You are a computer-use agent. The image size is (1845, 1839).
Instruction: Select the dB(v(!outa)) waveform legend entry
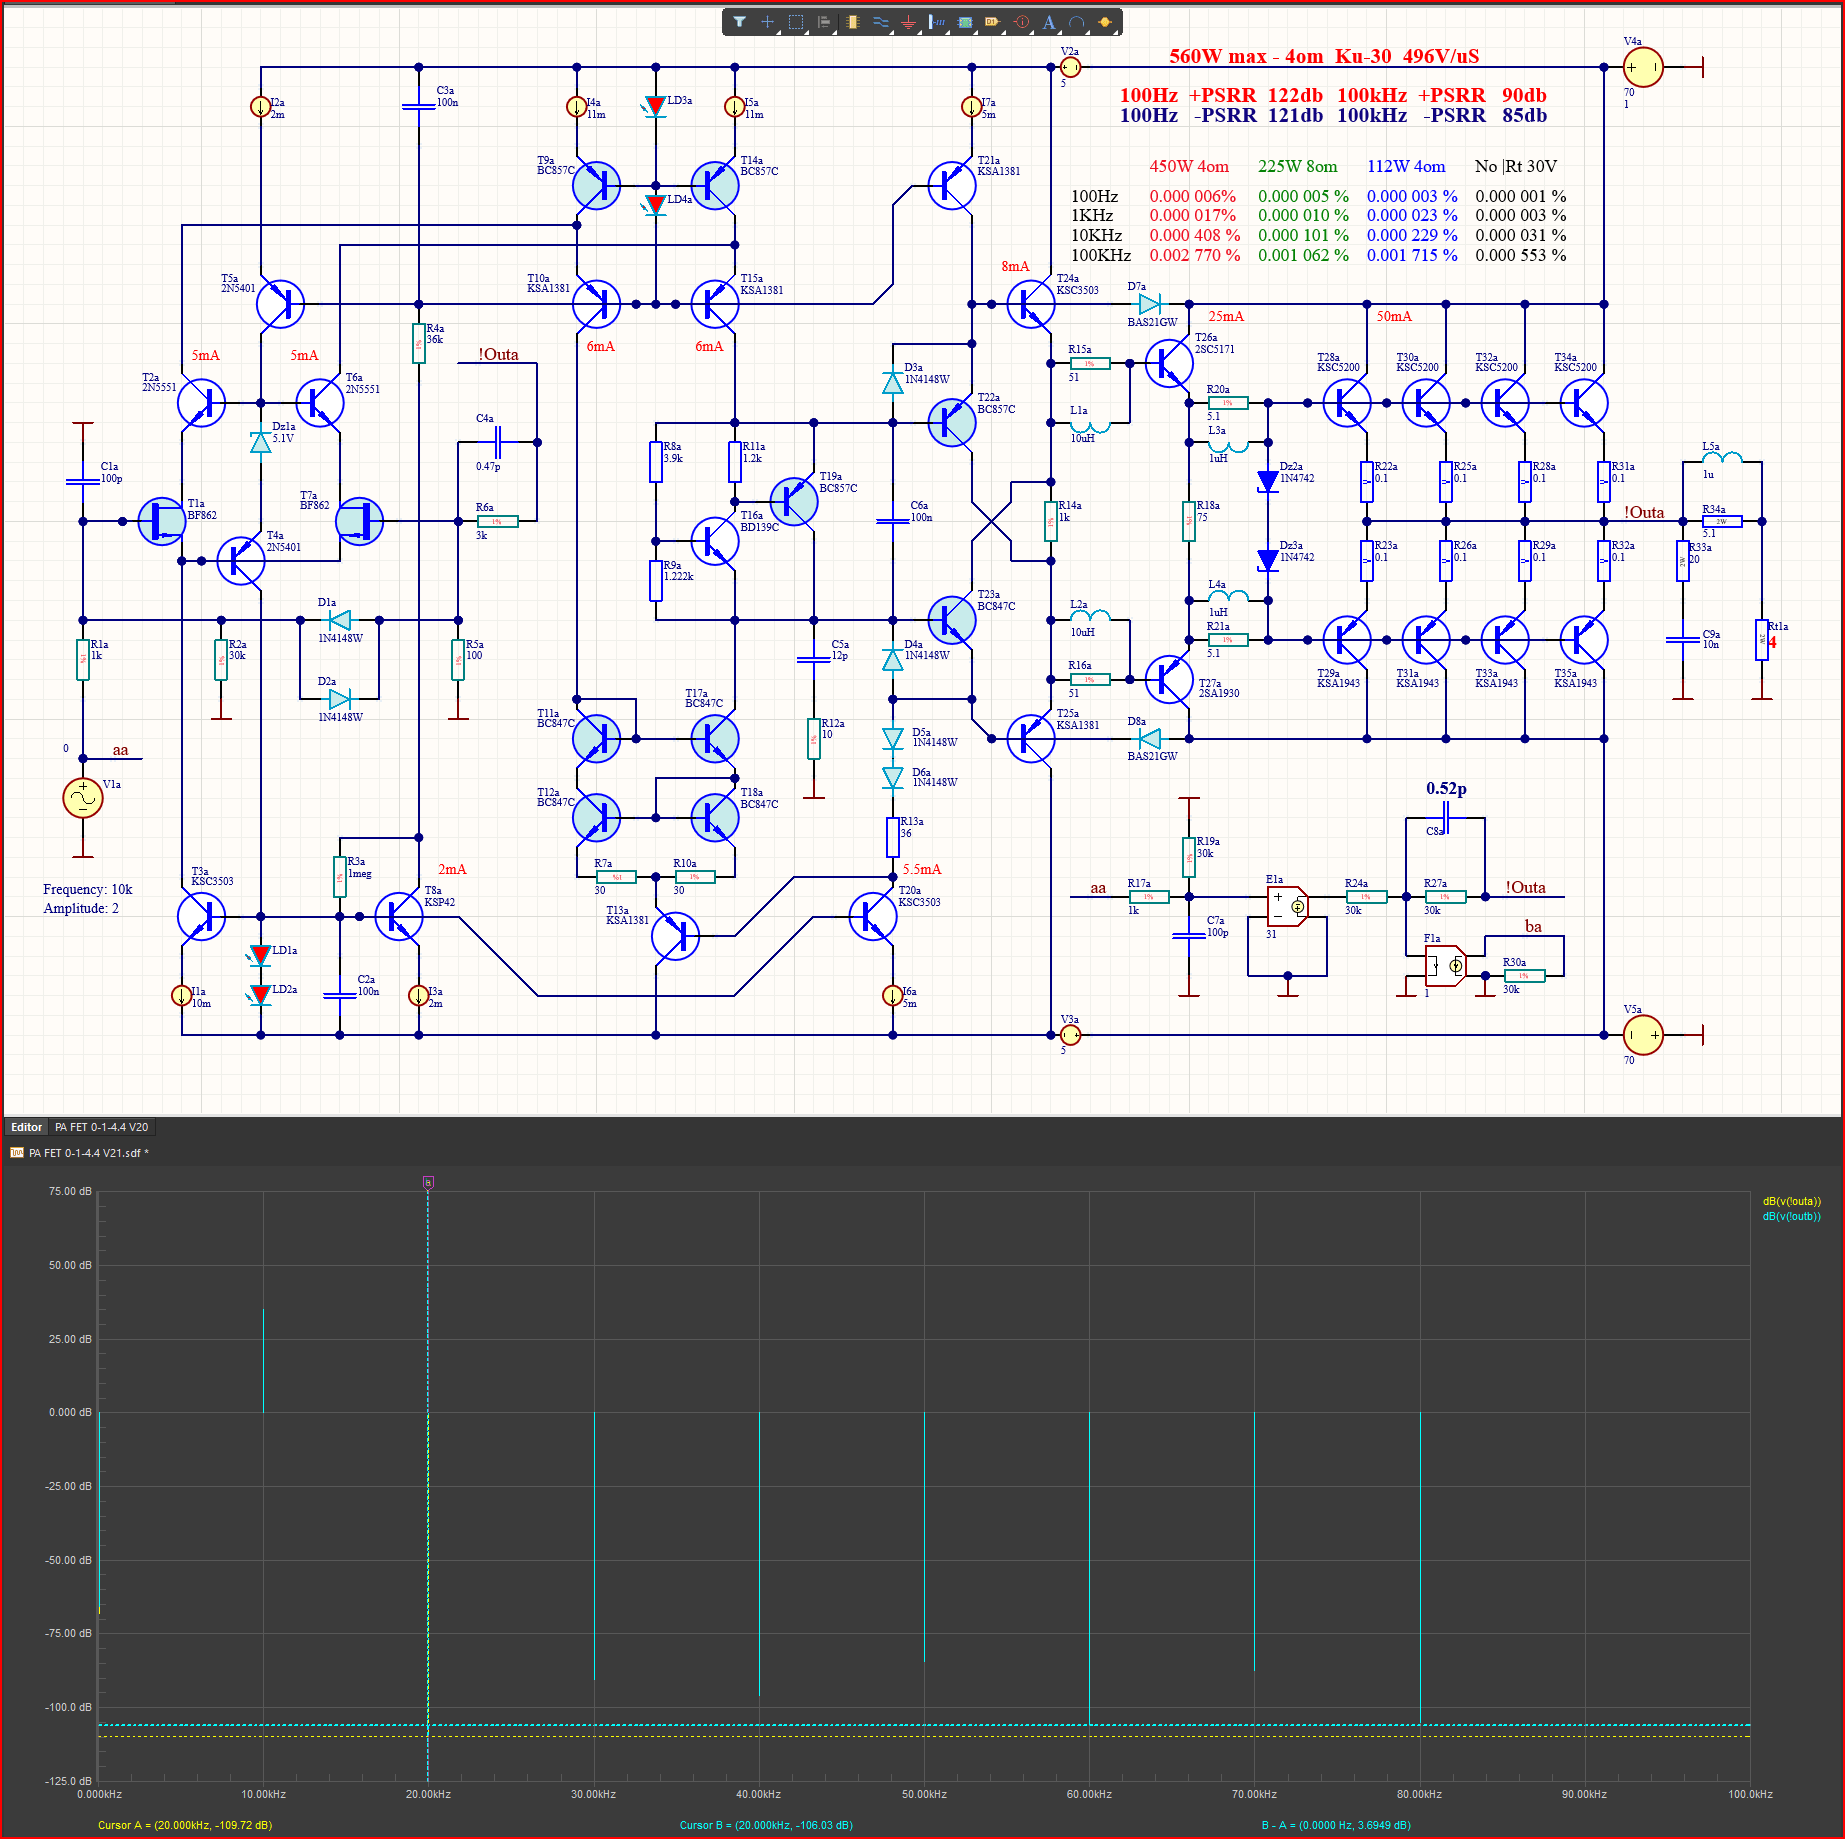tap(1791, 1201)
